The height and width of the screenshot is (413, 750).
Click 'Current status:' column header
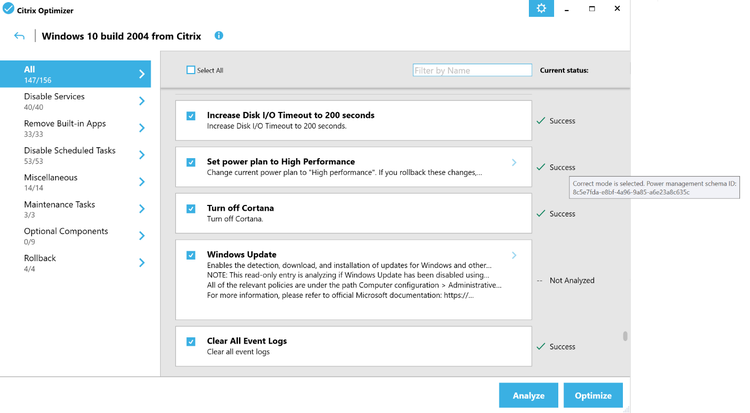pyautogui.click(x=564, y=70)
